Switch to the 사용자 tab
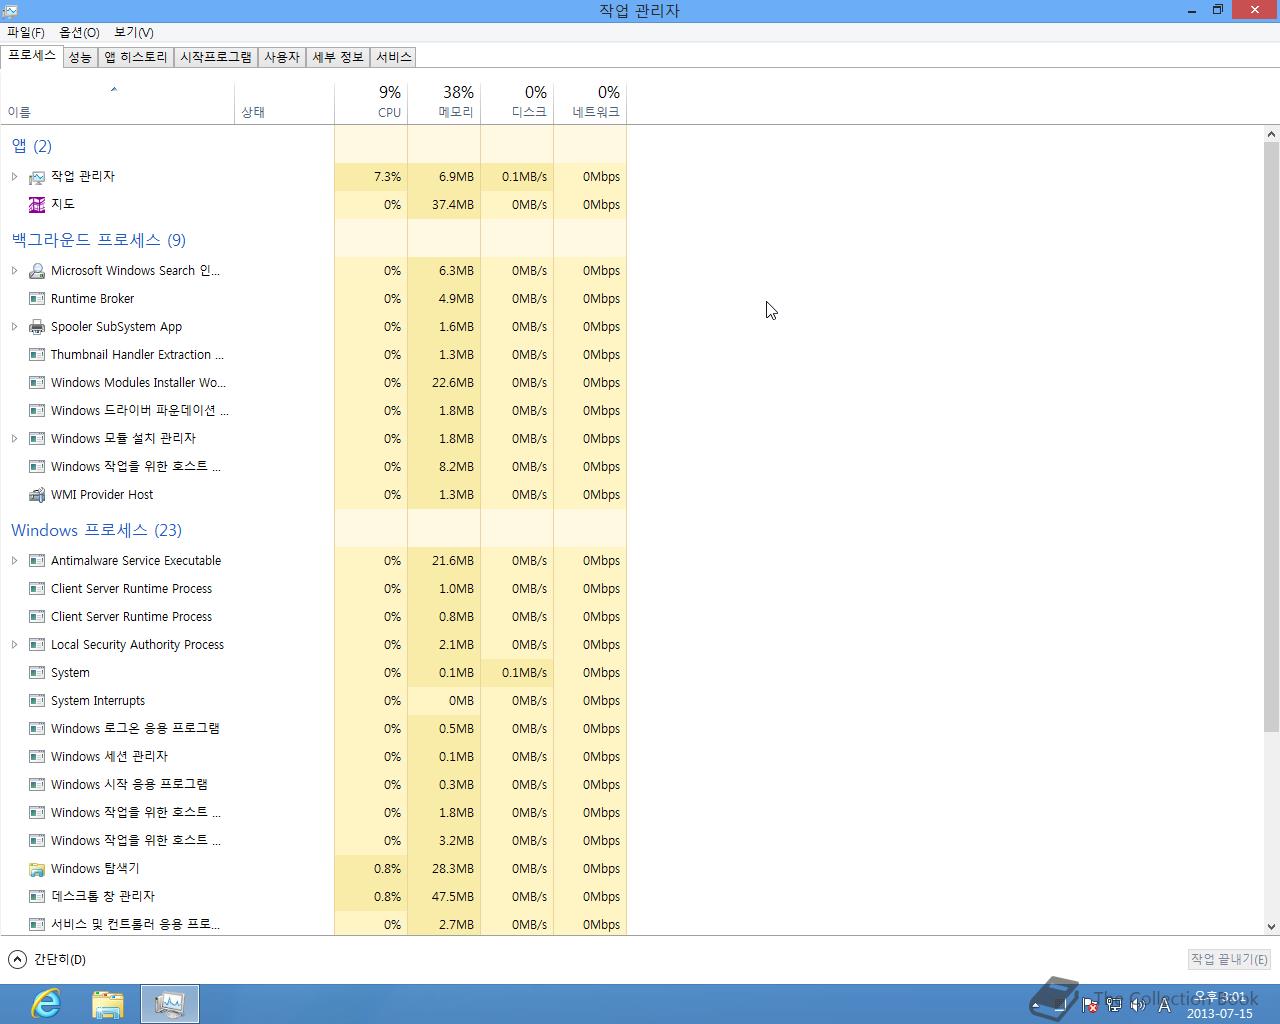The width and height of the screenshot is (1280, 1024). click(282, 57)
